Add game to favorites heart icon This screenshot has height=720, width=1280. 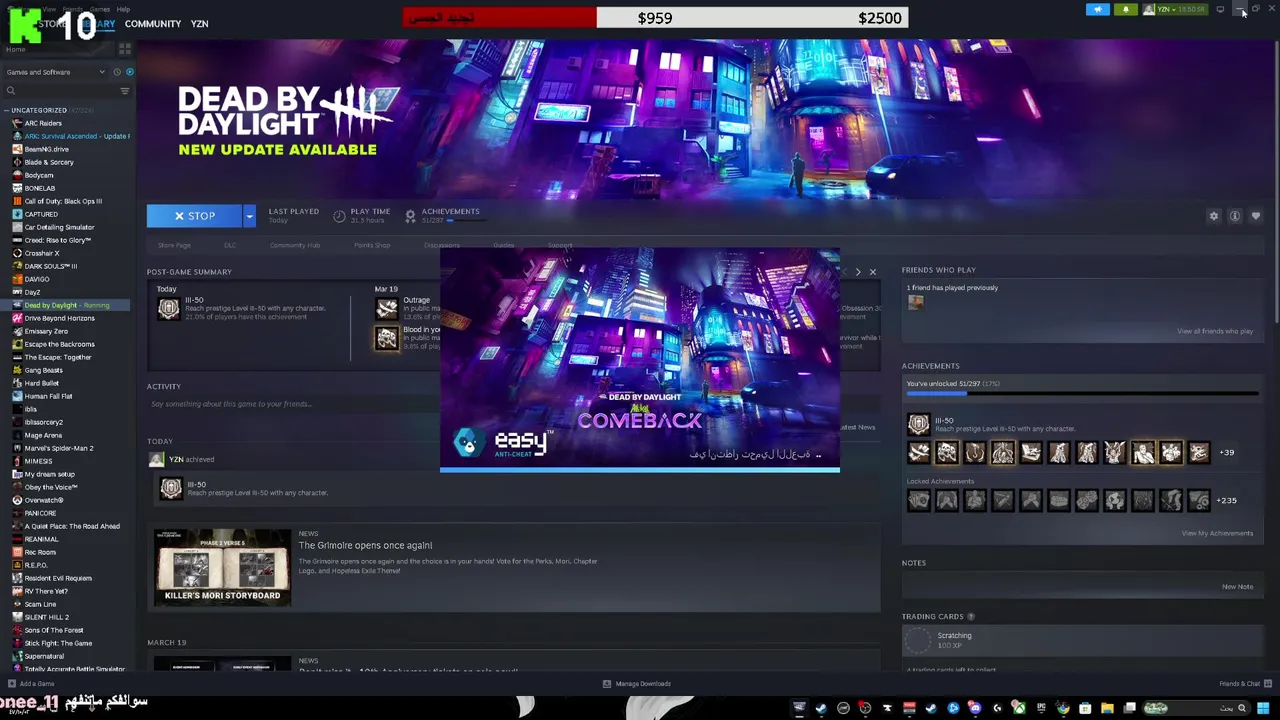click(x=1256, y=216)
